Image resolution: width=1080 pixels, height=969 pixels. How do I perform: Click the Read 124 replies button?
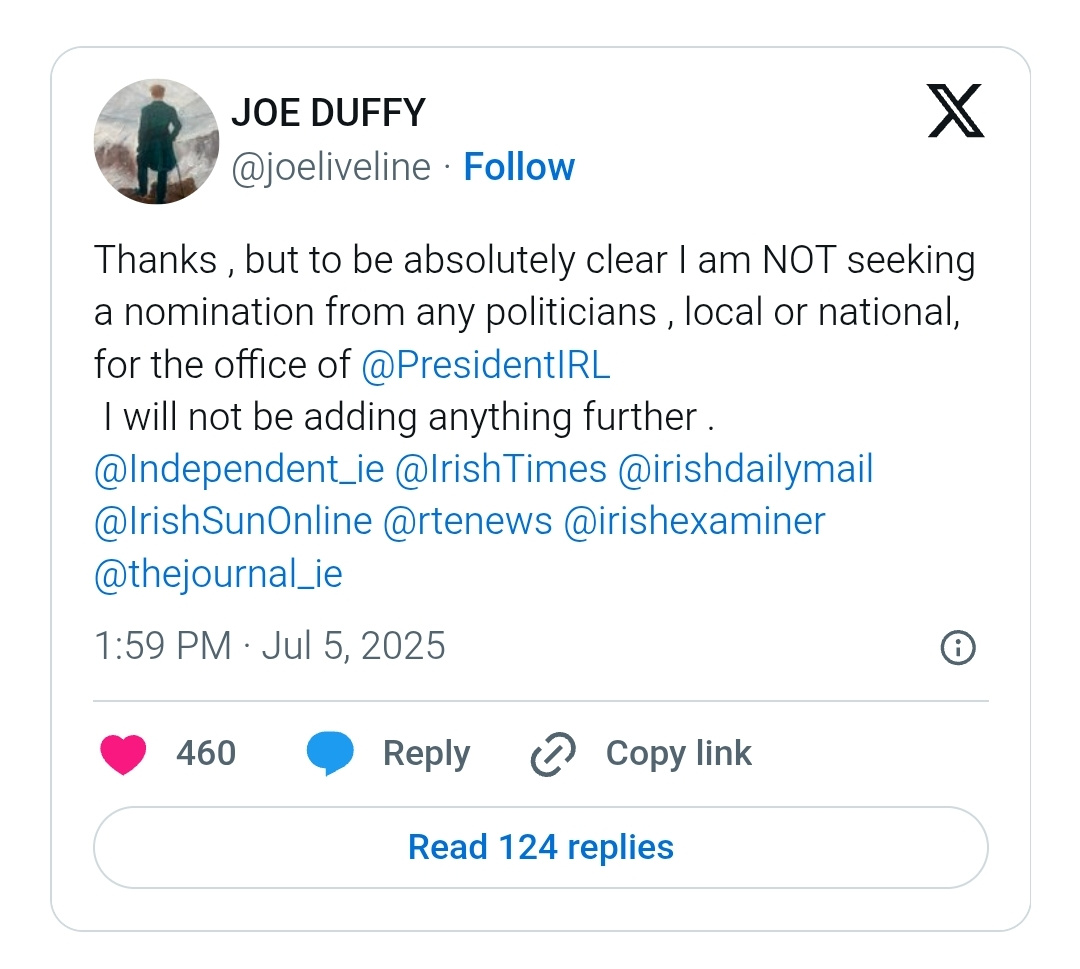coord(541,847)
